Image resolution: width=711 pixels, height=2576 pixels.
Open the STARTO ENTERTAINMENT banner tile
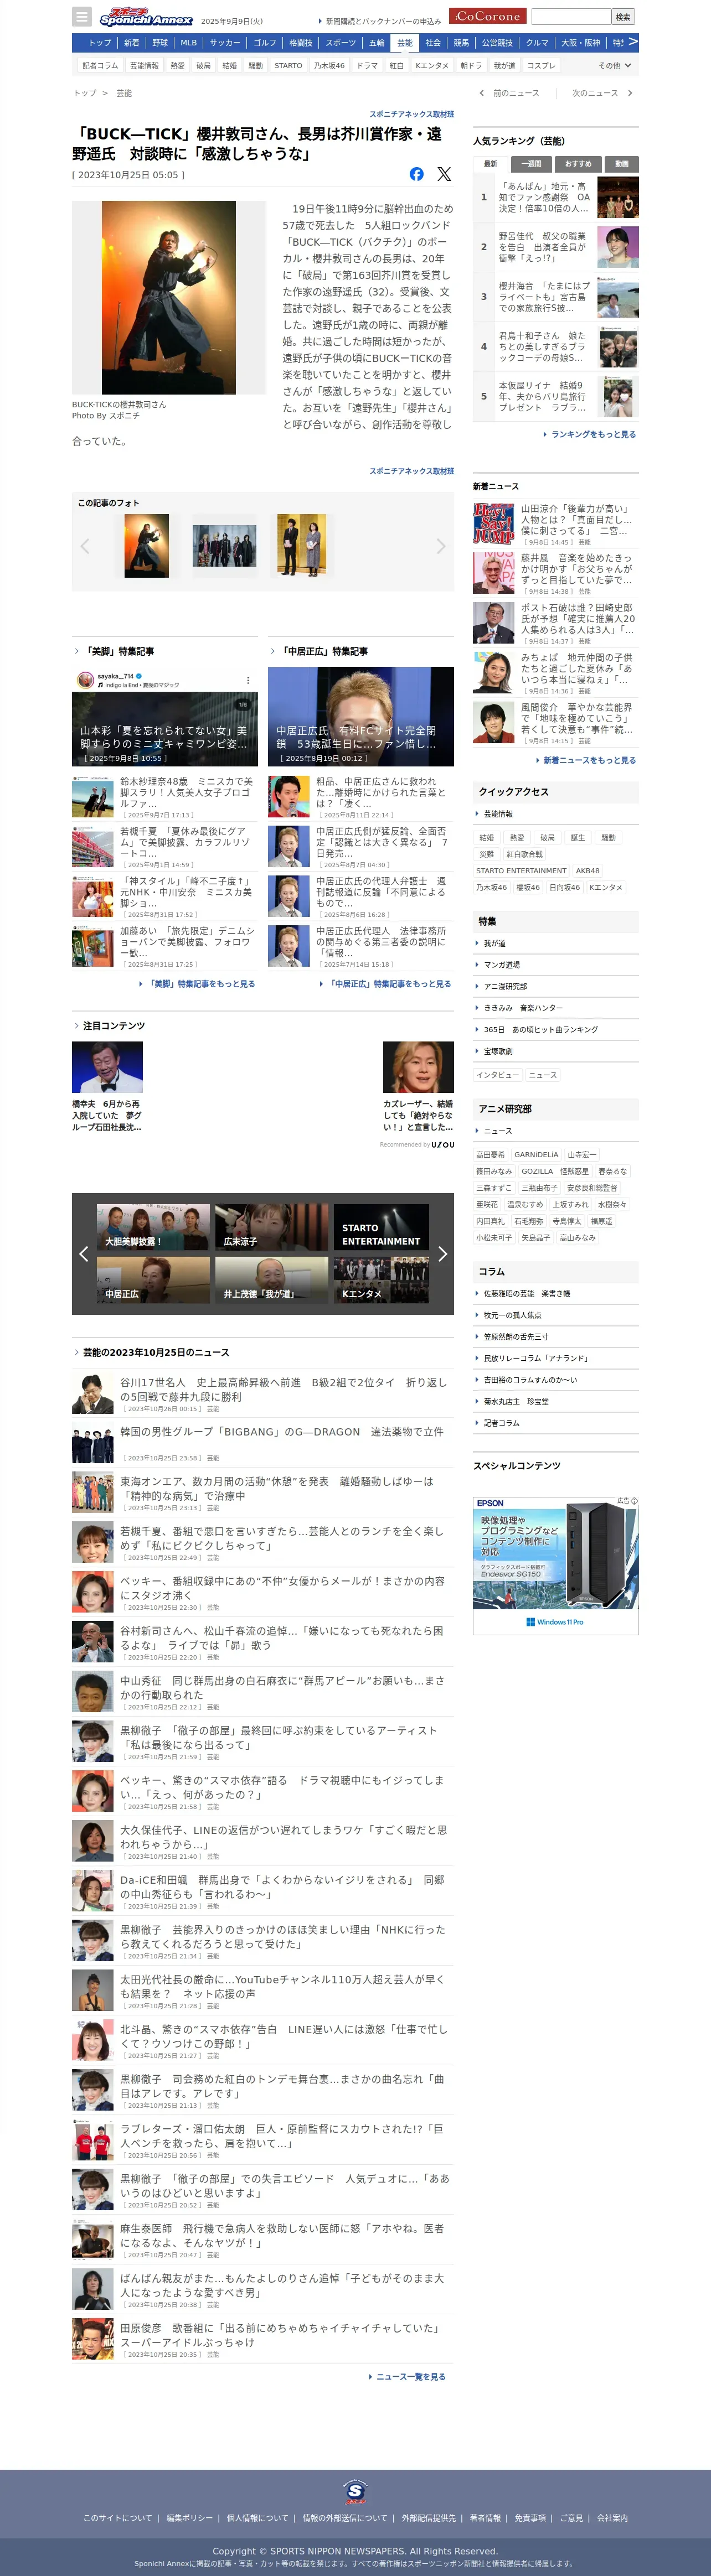click(x=381, y=1228)
